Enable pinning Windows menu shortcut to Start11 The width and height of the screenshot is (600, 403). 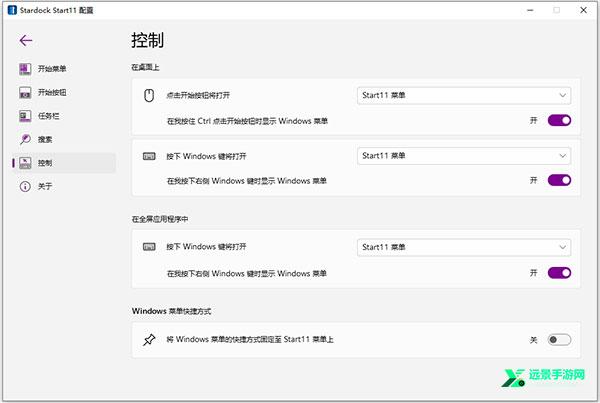559,339
